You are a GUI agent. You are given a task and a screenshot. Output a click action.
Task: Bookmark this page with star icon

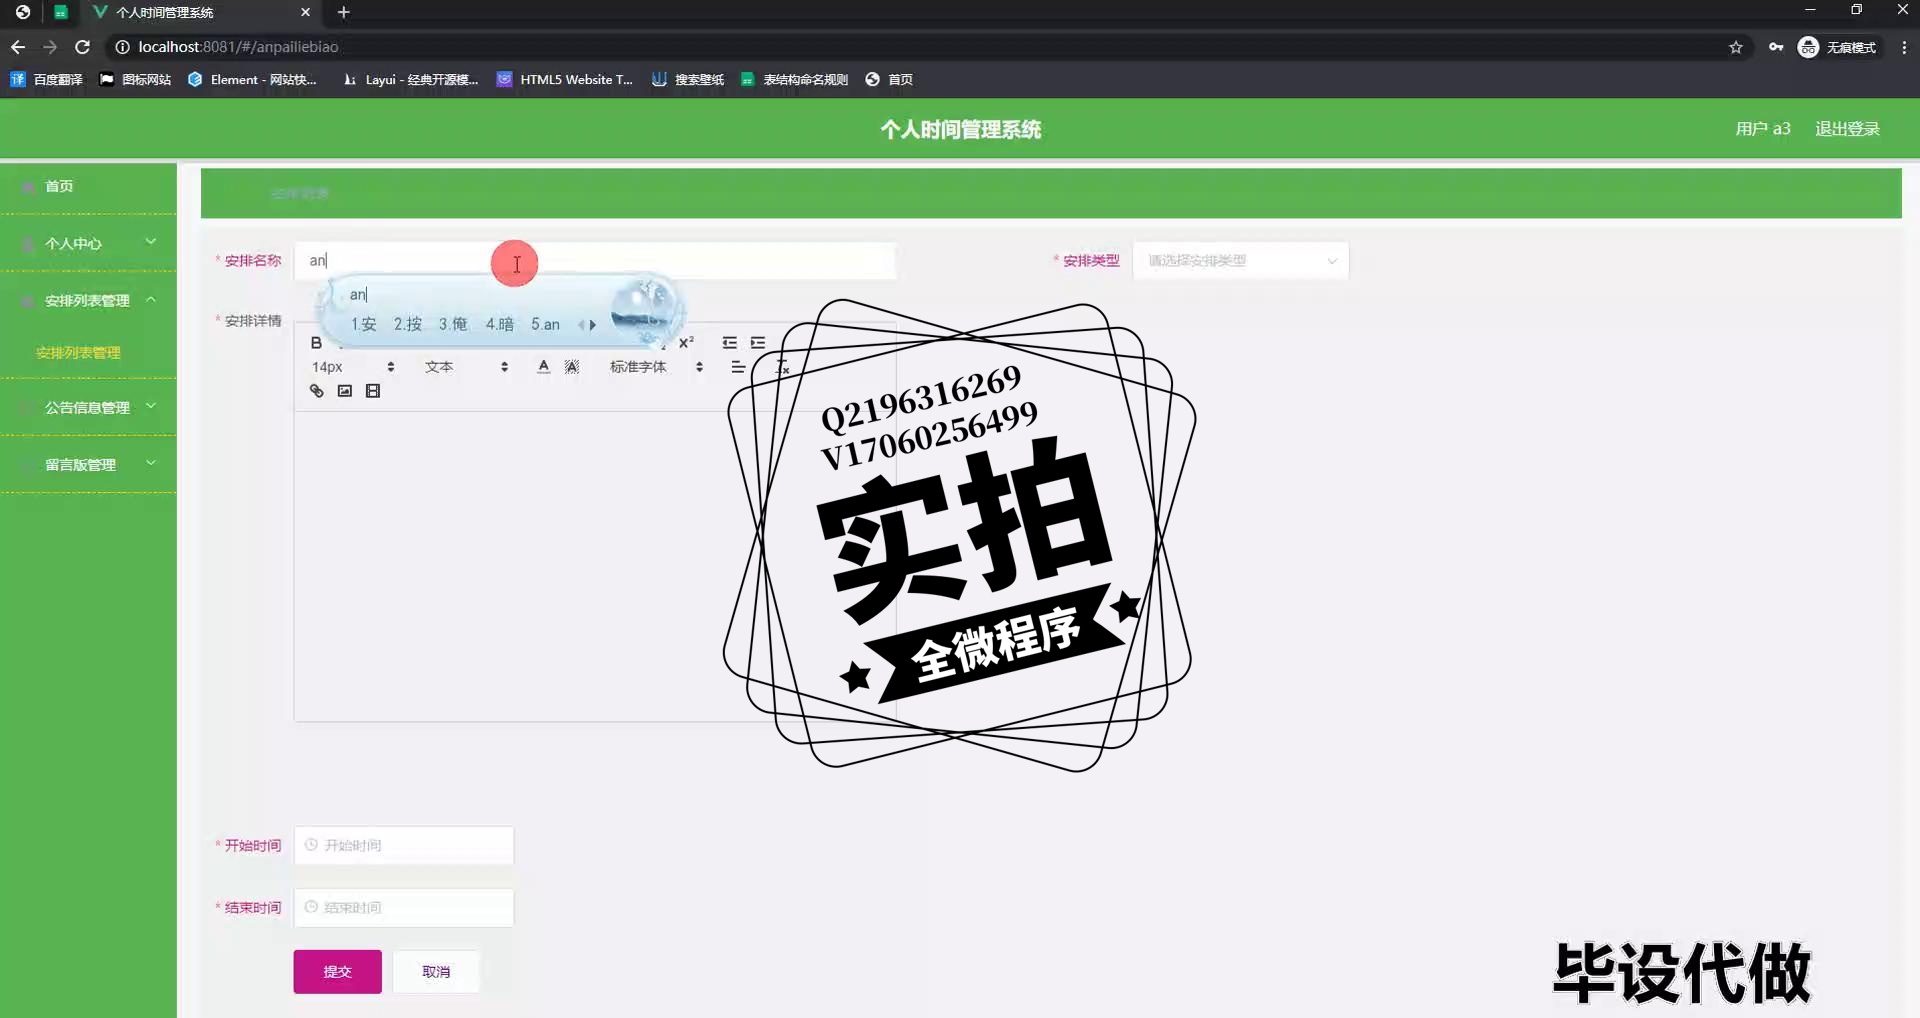point(1736,47)
